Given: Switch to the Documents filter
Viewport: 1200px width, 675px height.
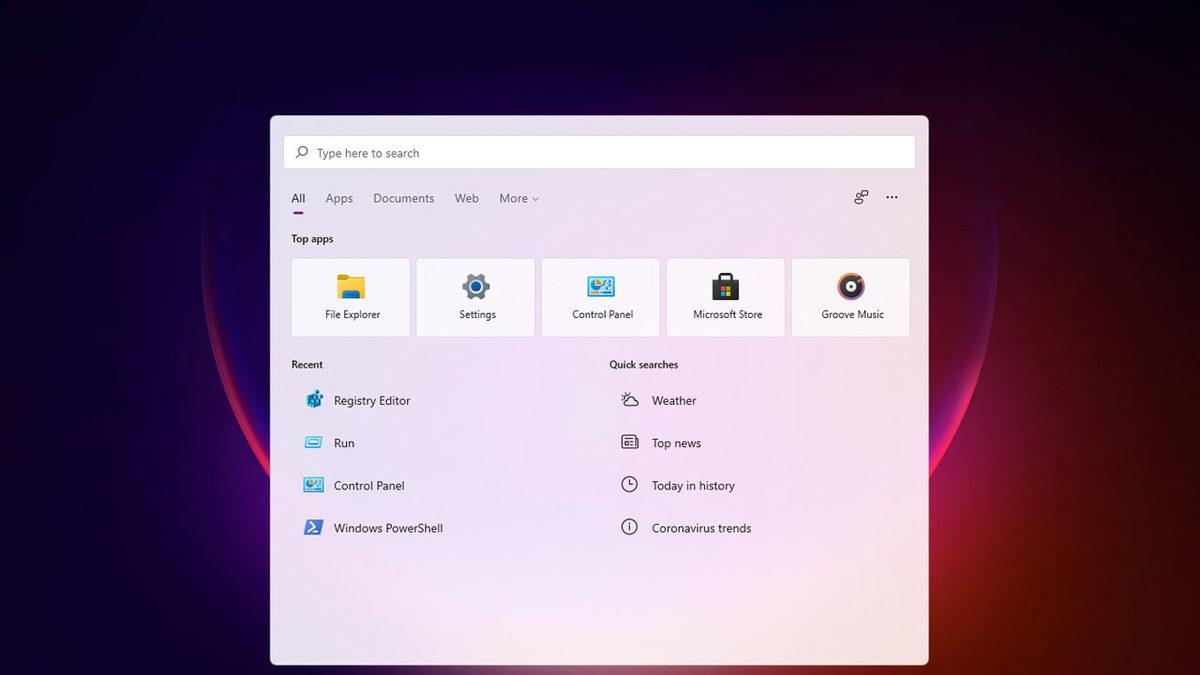Looking at the screenshot, I should (403, 198).
